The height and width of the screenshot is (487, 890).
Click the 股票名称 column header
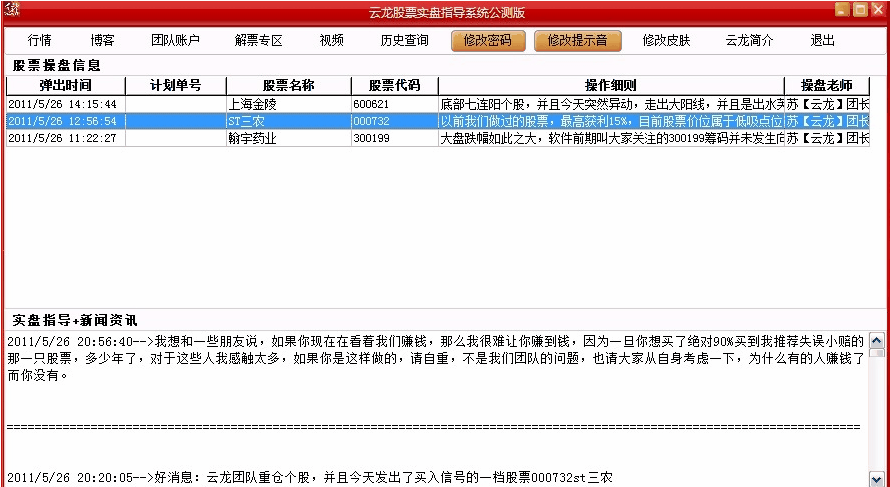pos(288,86)
